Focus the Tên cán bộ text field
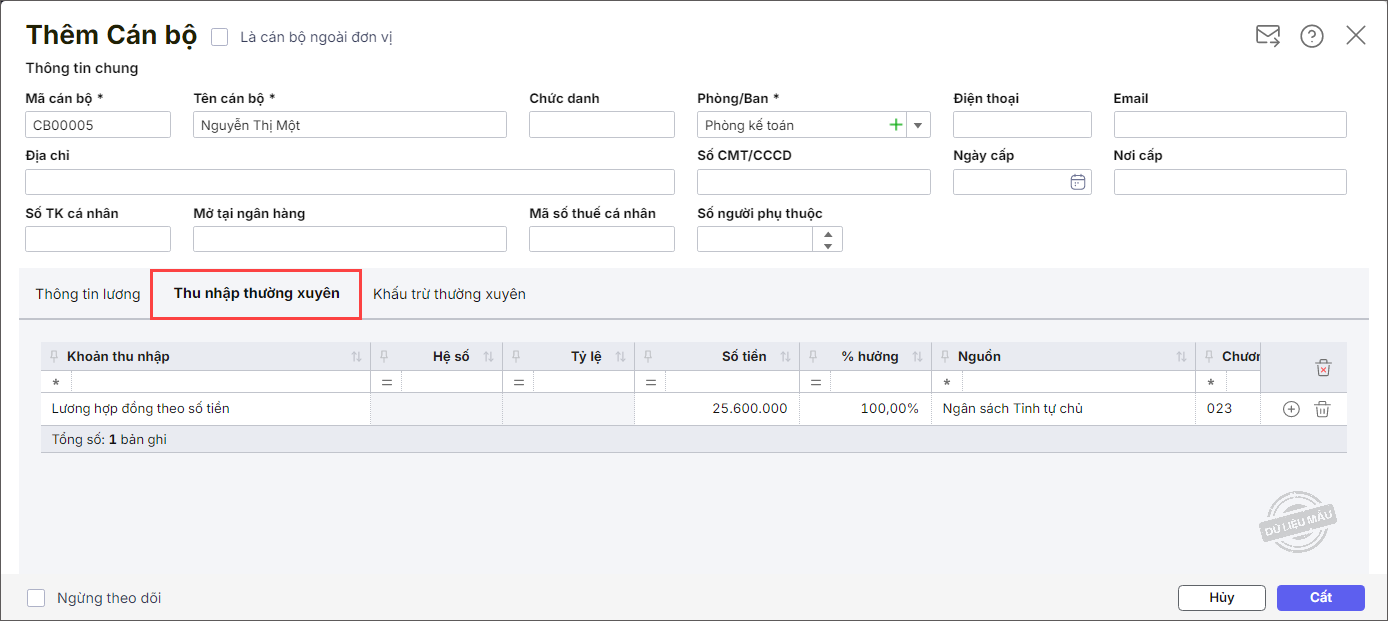This screenshot has width=1388, height=621. (x=349, y=125)
